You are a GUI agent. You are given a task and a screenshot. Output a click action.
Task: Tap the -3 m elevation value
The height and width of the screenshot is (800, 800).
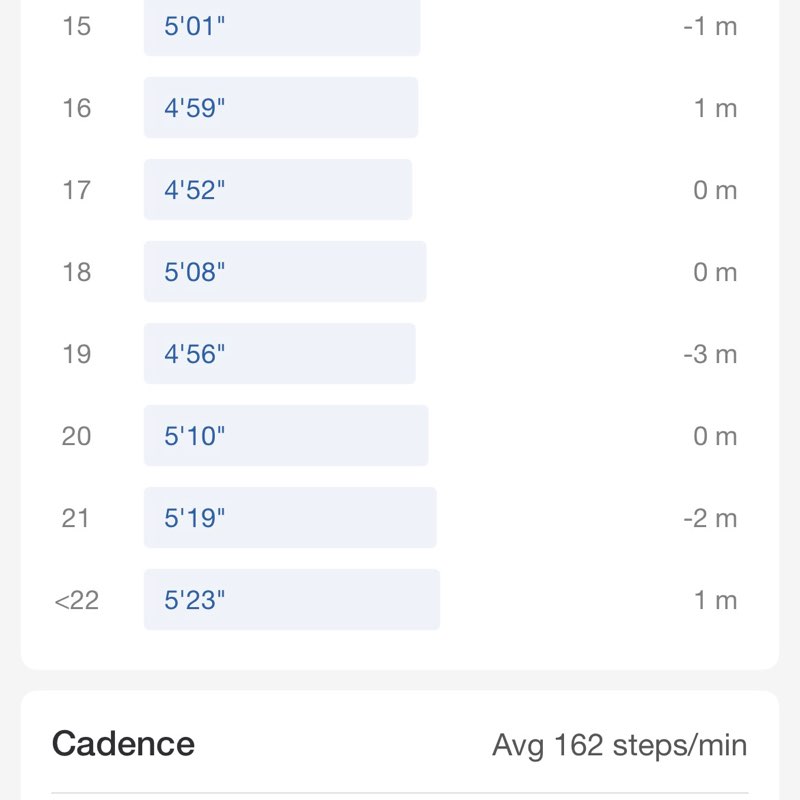[x=710, y=354]
